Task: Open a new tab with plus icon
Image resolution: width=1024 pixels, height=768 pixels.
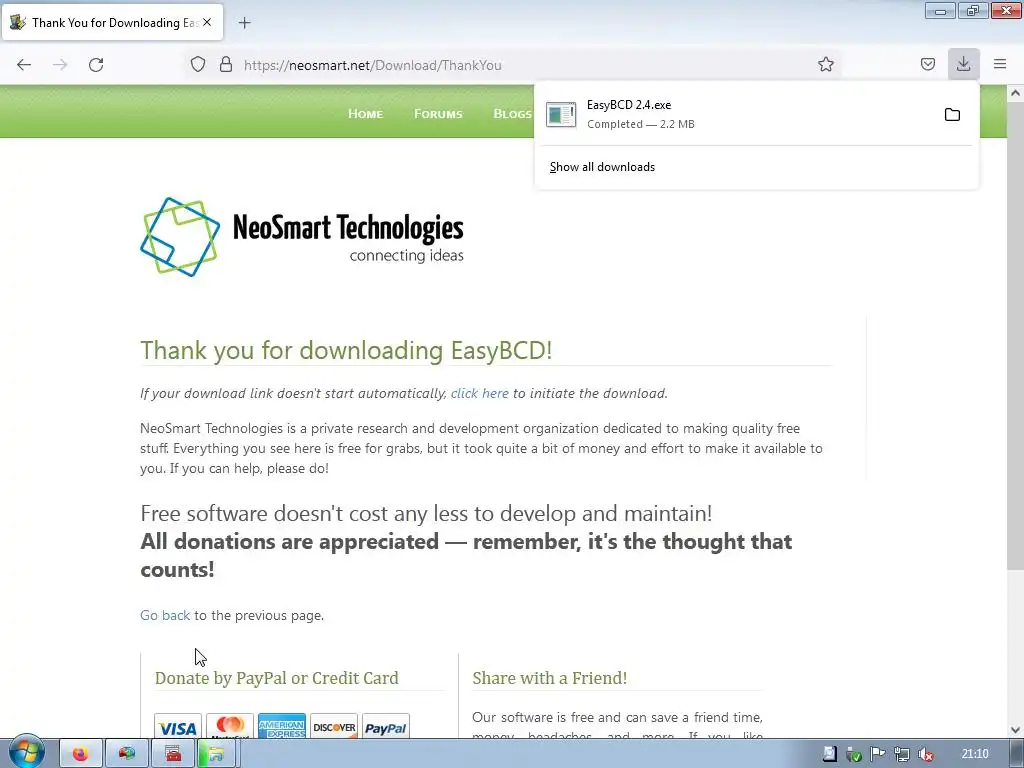Action: (244, 23)
